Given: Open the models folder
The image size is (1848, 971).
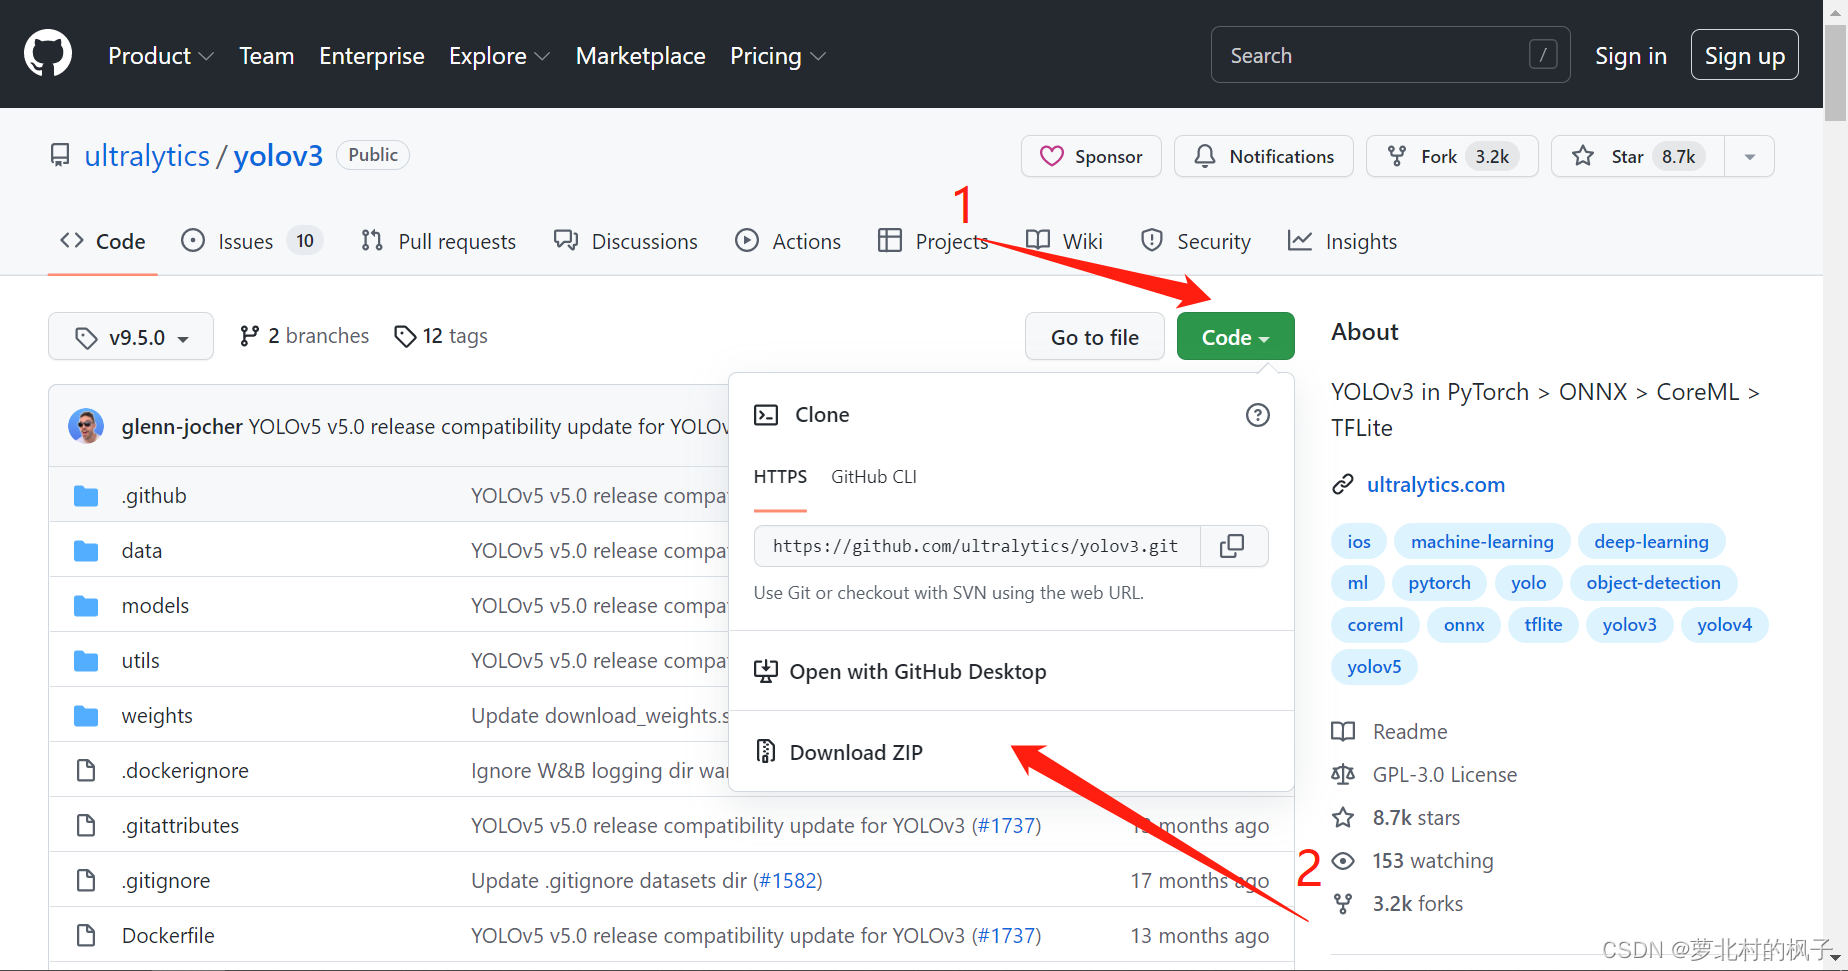Looking at the screenshot, I should [x=155, y=606].
